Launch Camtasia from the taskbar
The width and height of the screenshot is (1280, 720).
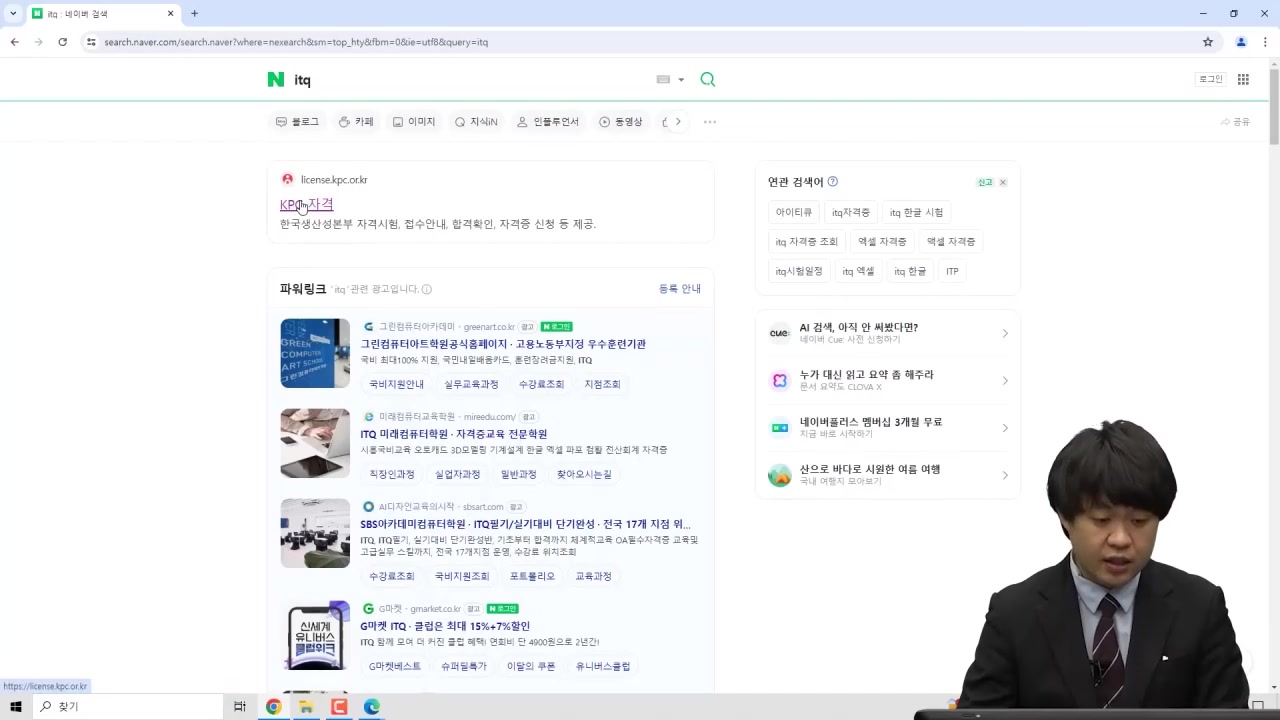tap(339, 707)
